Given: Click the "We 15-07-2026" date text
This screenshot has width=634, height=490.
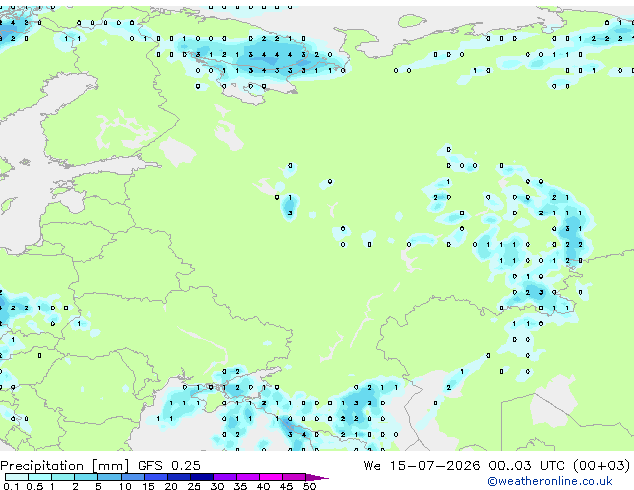Looking at the screenshot, I should 422,465.
